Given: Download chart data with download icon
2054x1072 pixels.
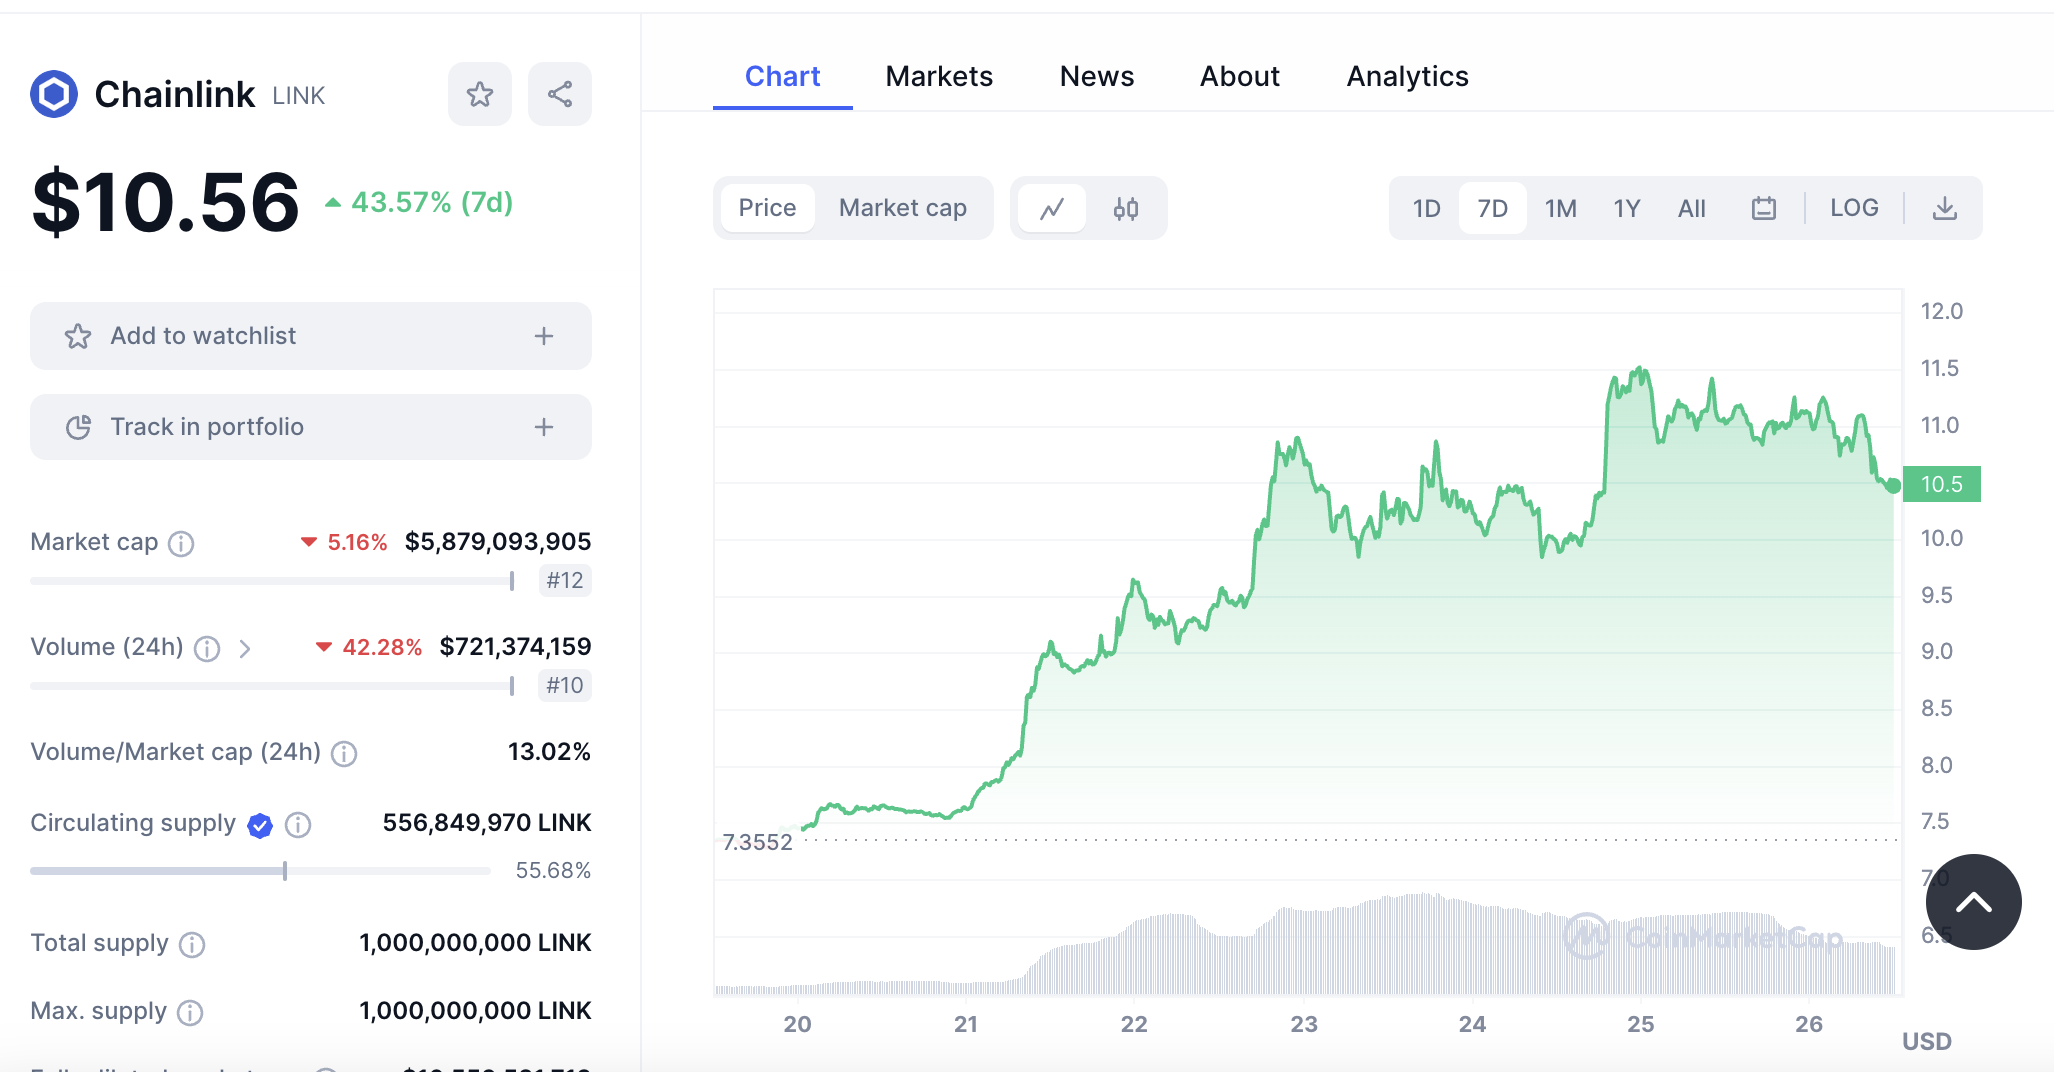Looking at the screenshot, I should click(1944, 208).
